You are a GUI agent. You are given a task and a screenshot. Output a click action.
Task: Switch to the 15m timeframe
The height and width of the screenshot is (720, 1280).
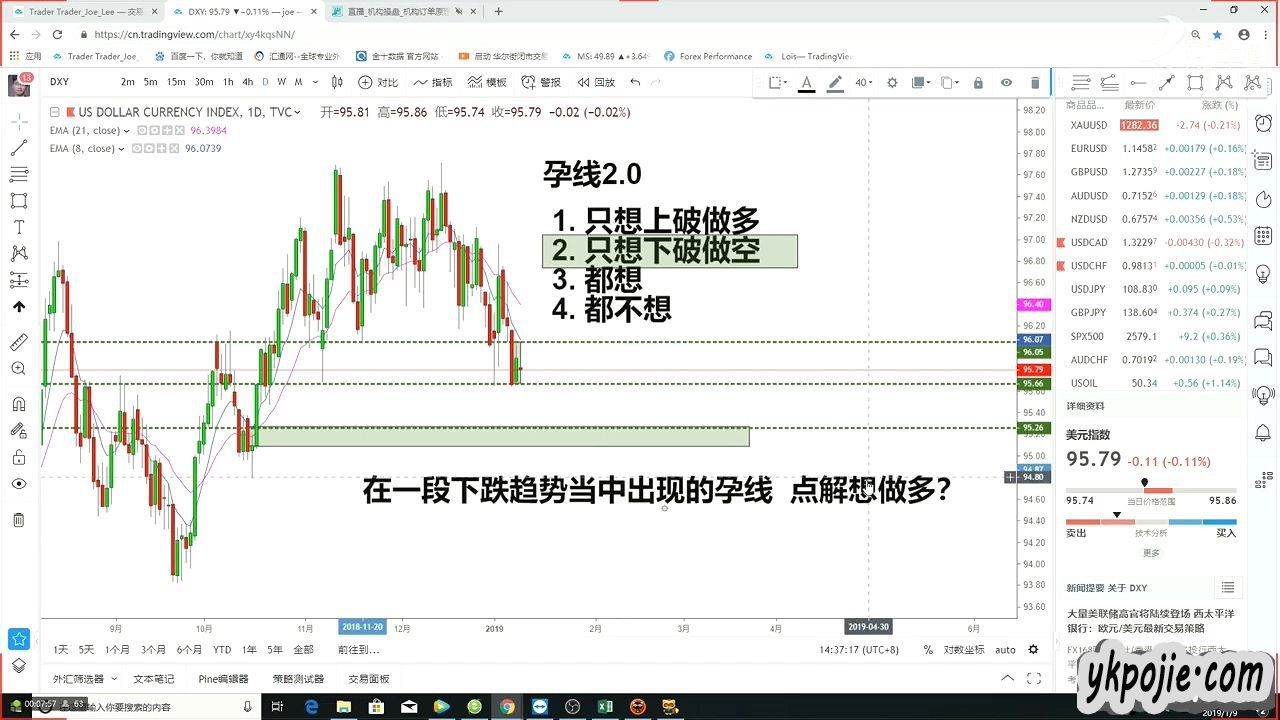176,82
